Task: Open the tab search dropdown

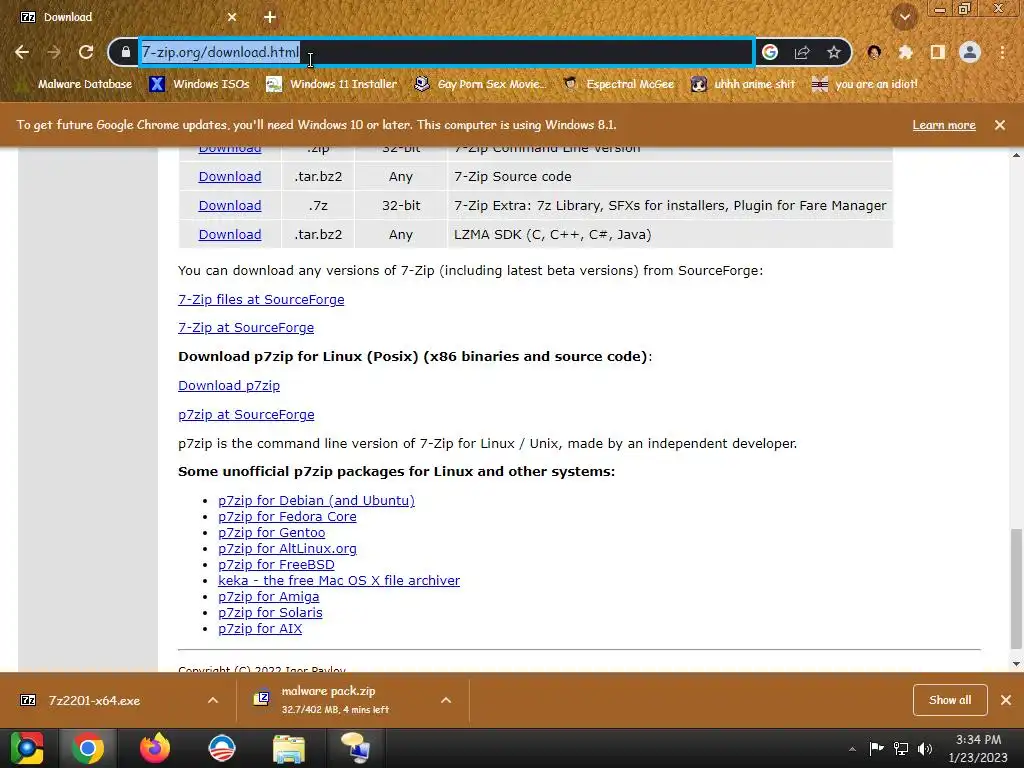Action: tap(904, 17)
